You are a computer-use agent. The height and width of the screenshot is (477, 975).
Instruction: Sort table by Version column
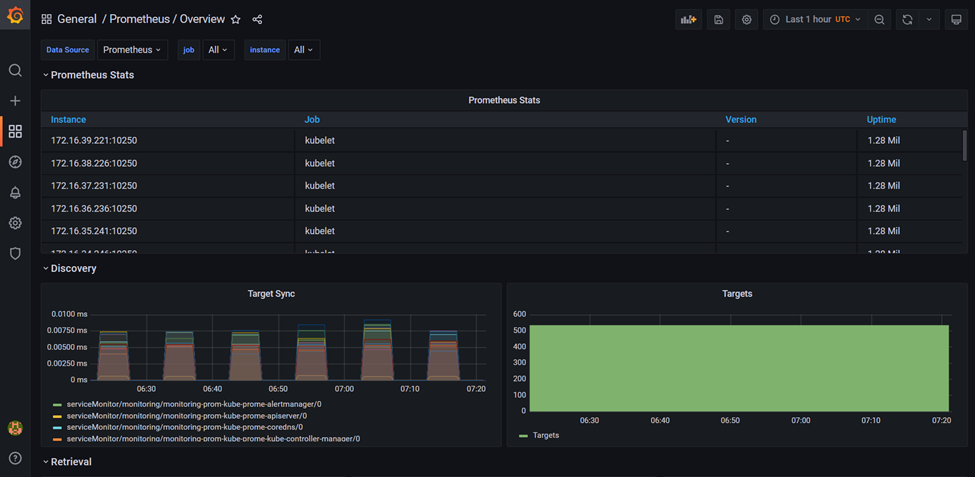(x=741, y=119)
